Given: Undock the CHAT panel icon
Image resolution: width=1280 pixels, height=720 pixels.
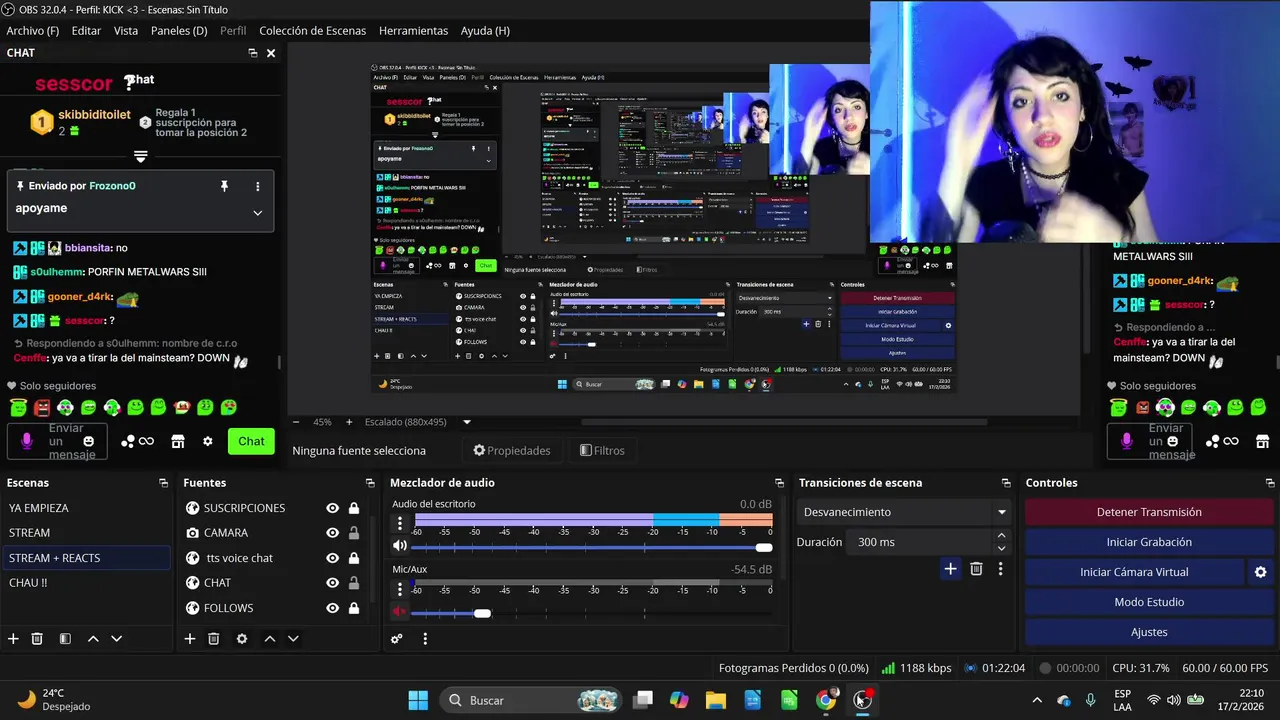Looking at the screenshot, I should (x=253, y=53).
